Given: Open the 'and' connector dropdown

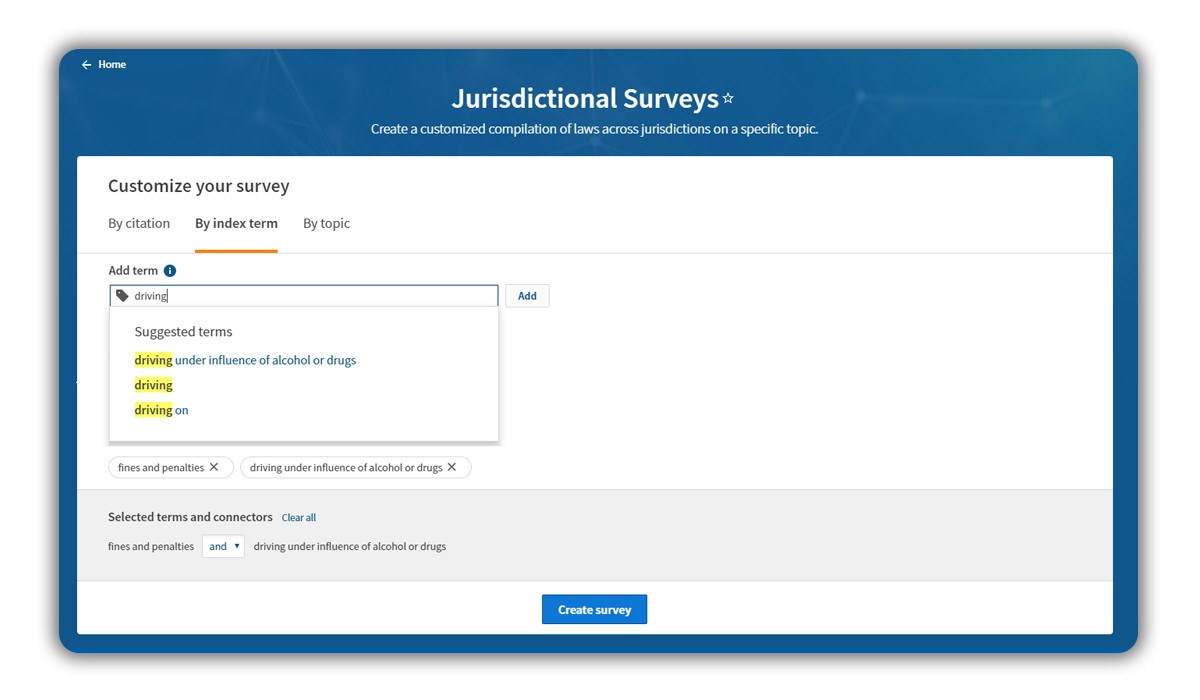Looking at the screenshot, I should click(223, 546).
